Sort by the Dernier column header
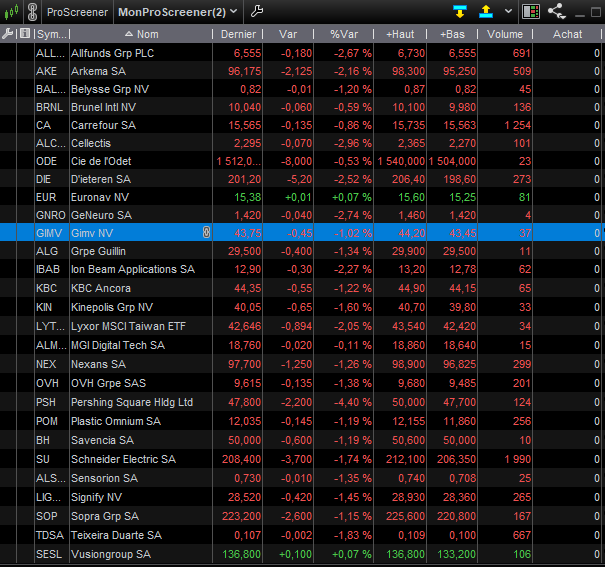This screenshot has height=567, width=605. (x=238, y=34)
